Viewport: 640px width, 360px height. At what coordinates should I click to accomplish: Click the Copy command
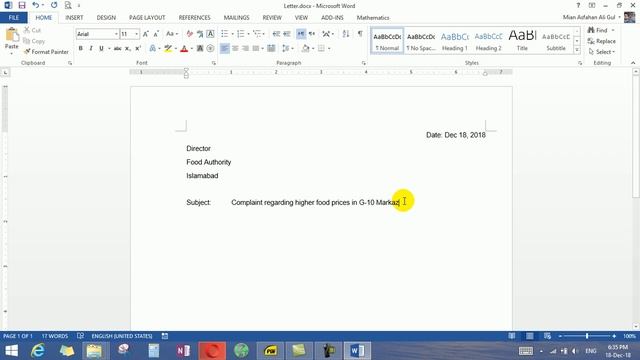34,41
